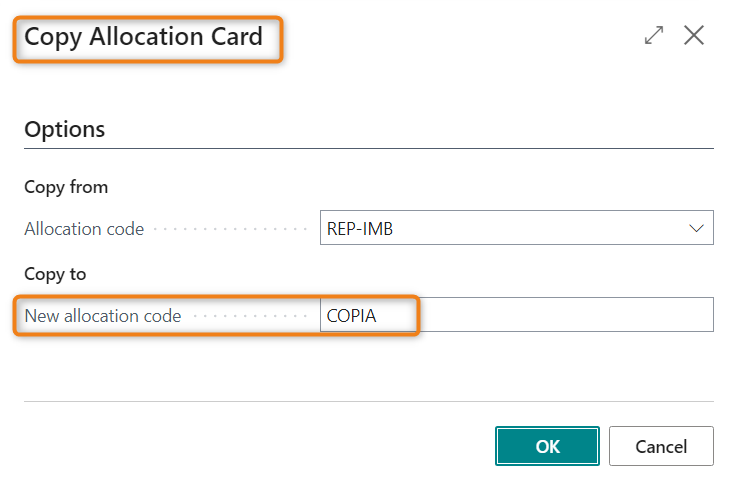Click the divider line under Options
Screen dimensions: 734x484
(x=368, y=149)
